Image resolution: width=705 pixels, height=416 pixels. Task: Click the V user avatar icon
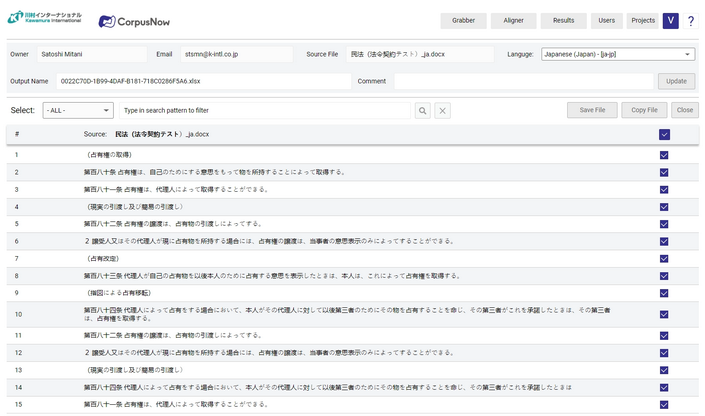coord(670,21)
